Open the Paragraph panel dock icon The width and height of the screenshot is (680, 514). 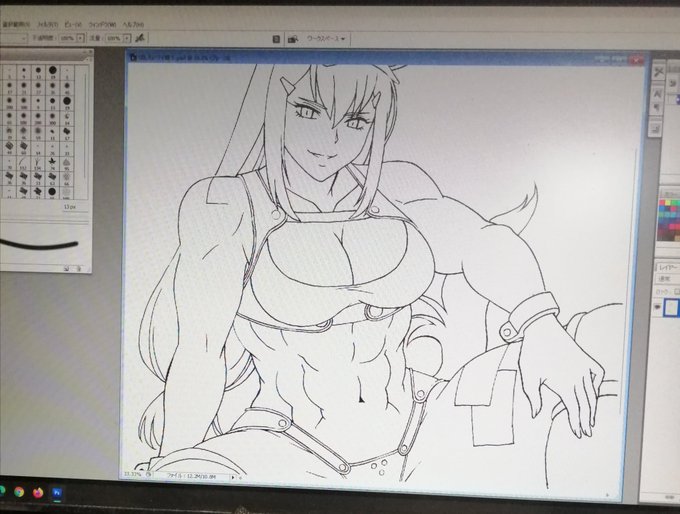coord(657,108)
